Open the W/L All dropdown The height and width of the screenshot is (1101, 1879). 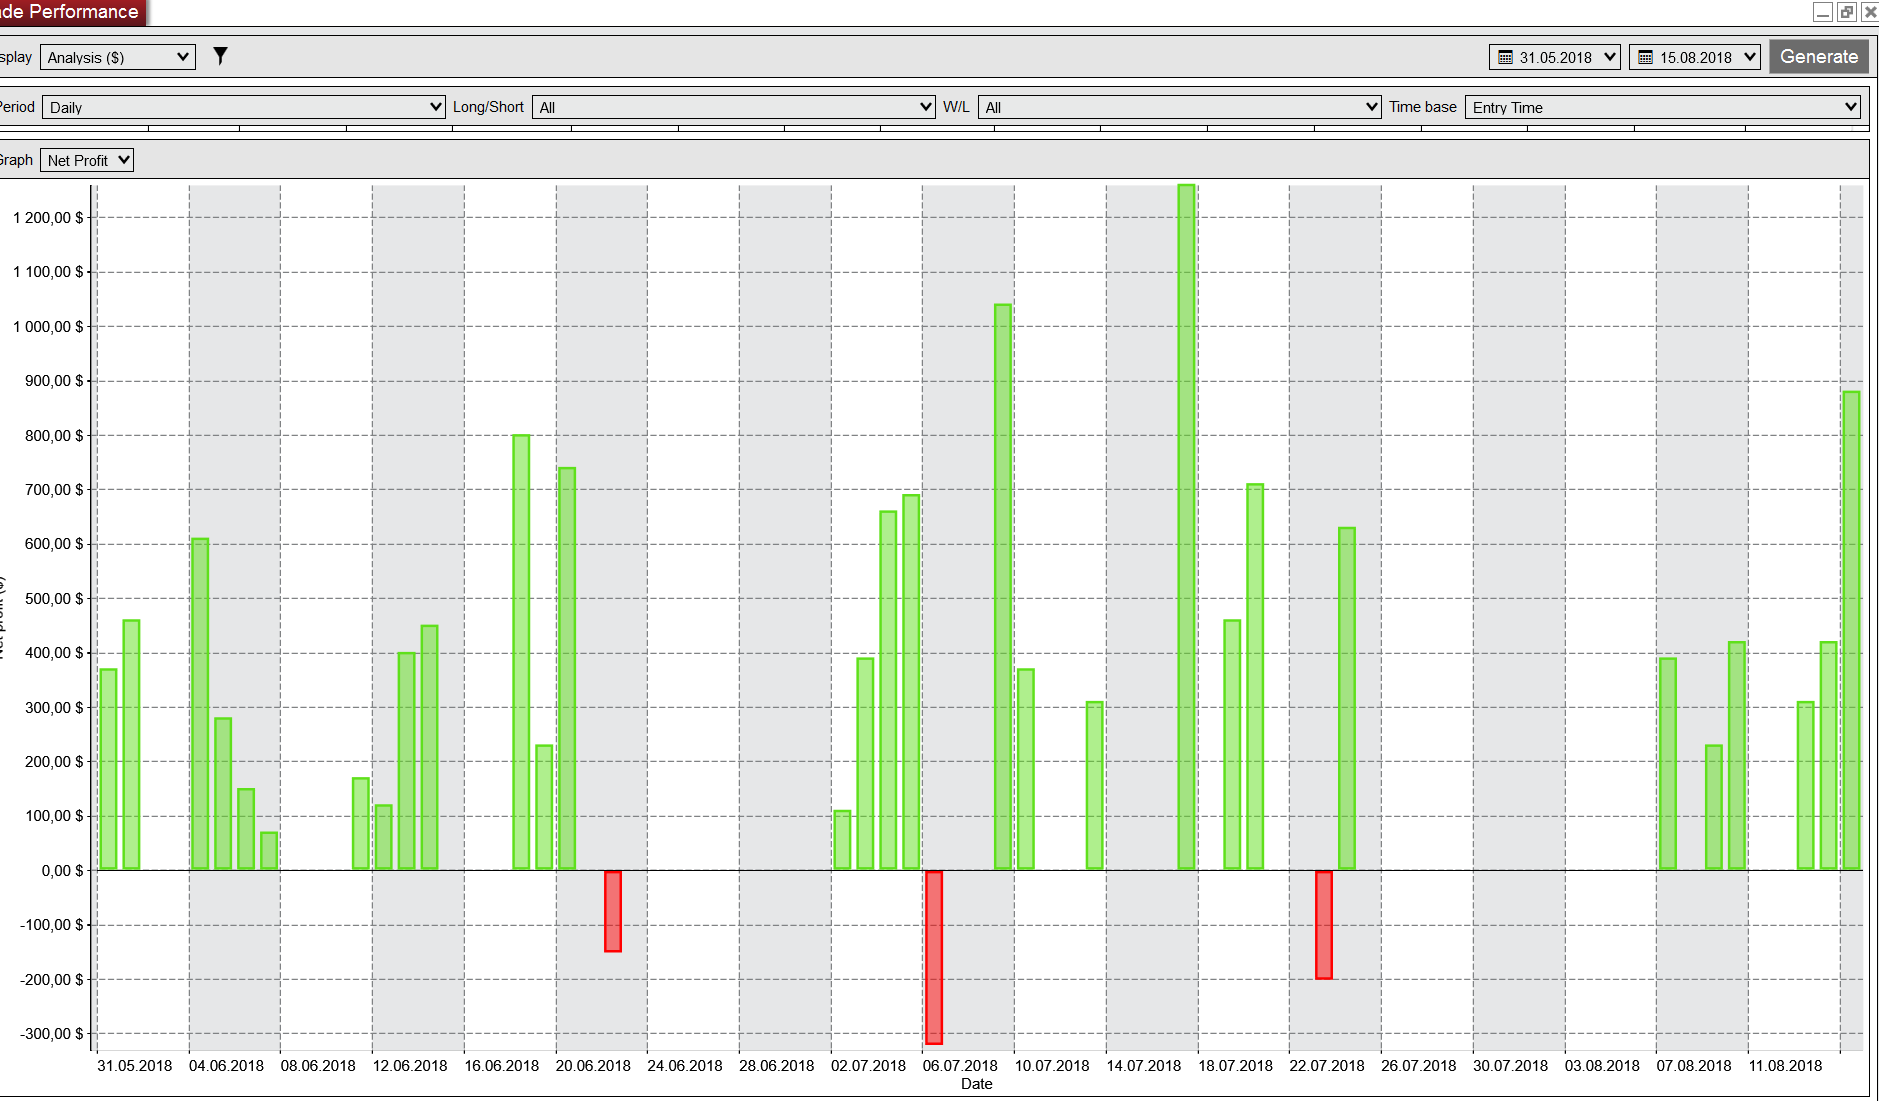(1179, 107)
